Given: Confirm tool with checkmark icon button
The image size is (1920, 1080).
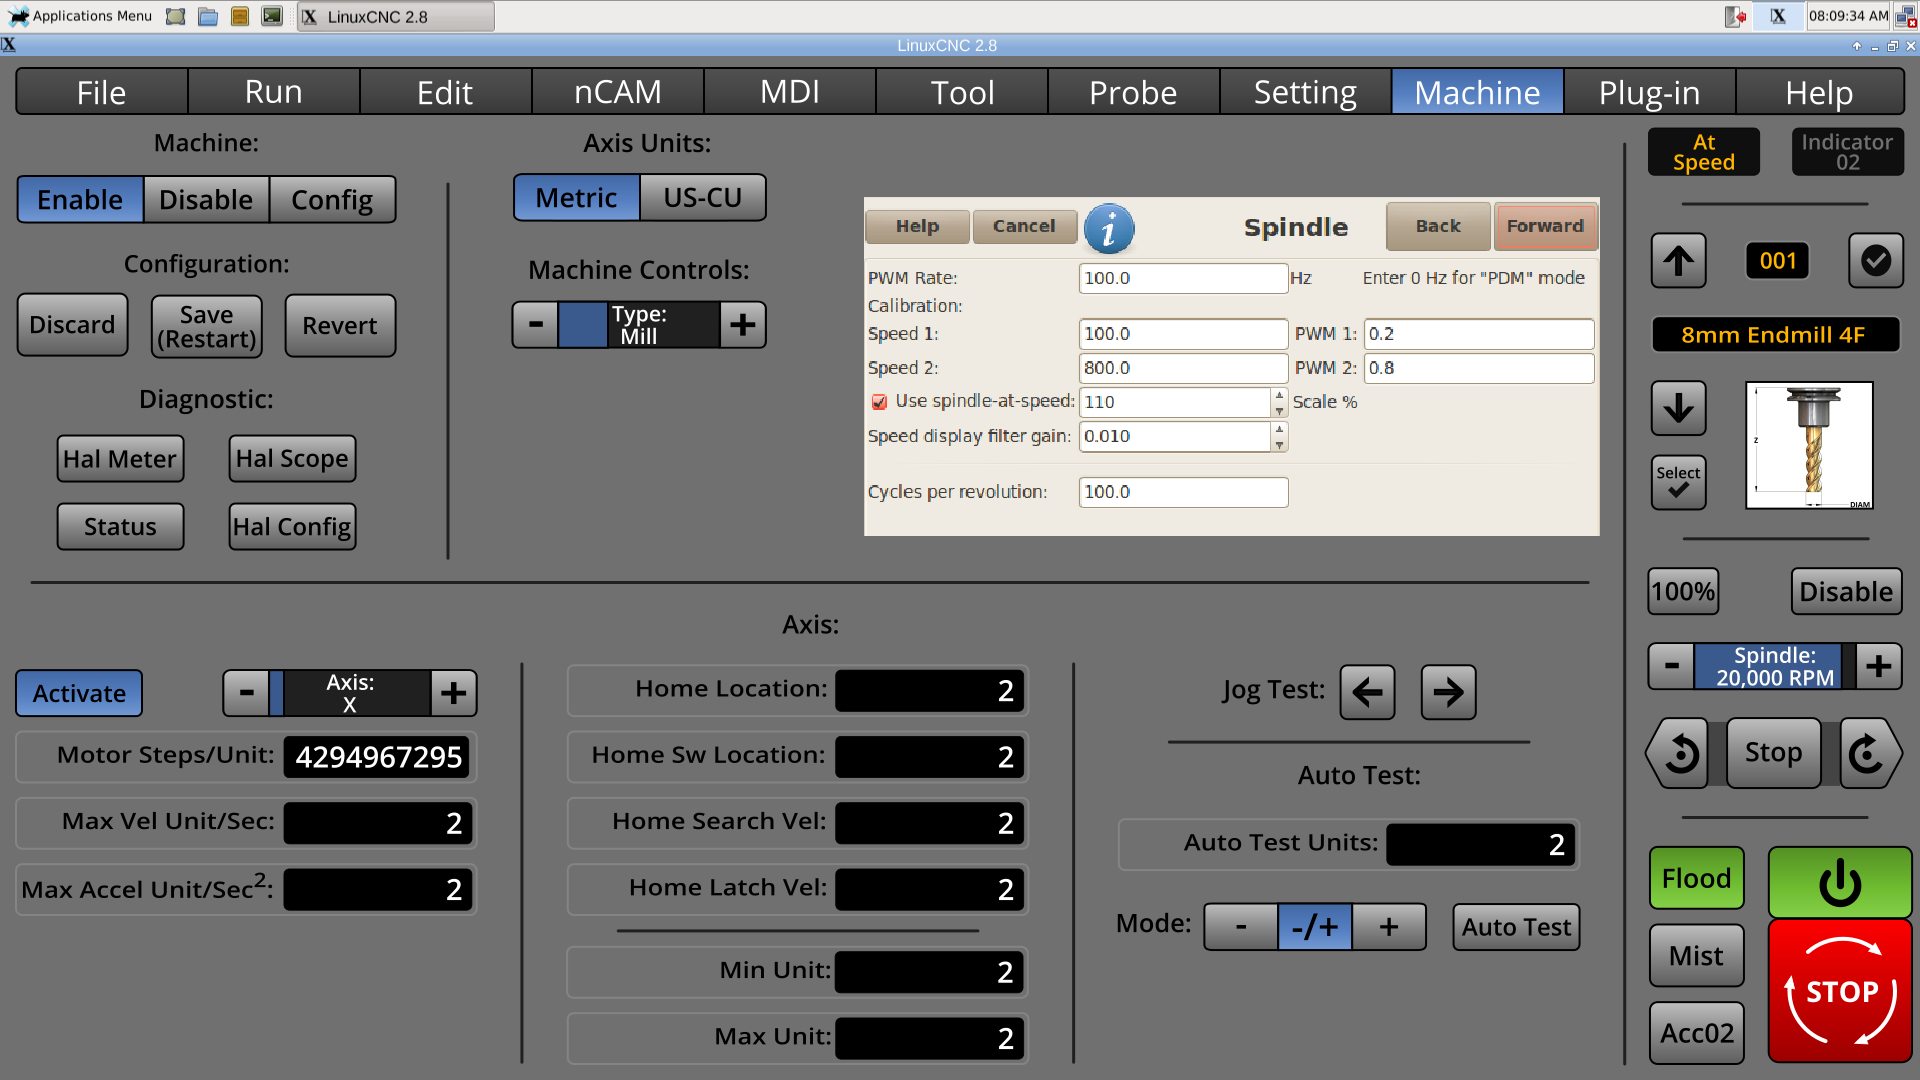Looking at the screenshot, I should [1876, 261].
